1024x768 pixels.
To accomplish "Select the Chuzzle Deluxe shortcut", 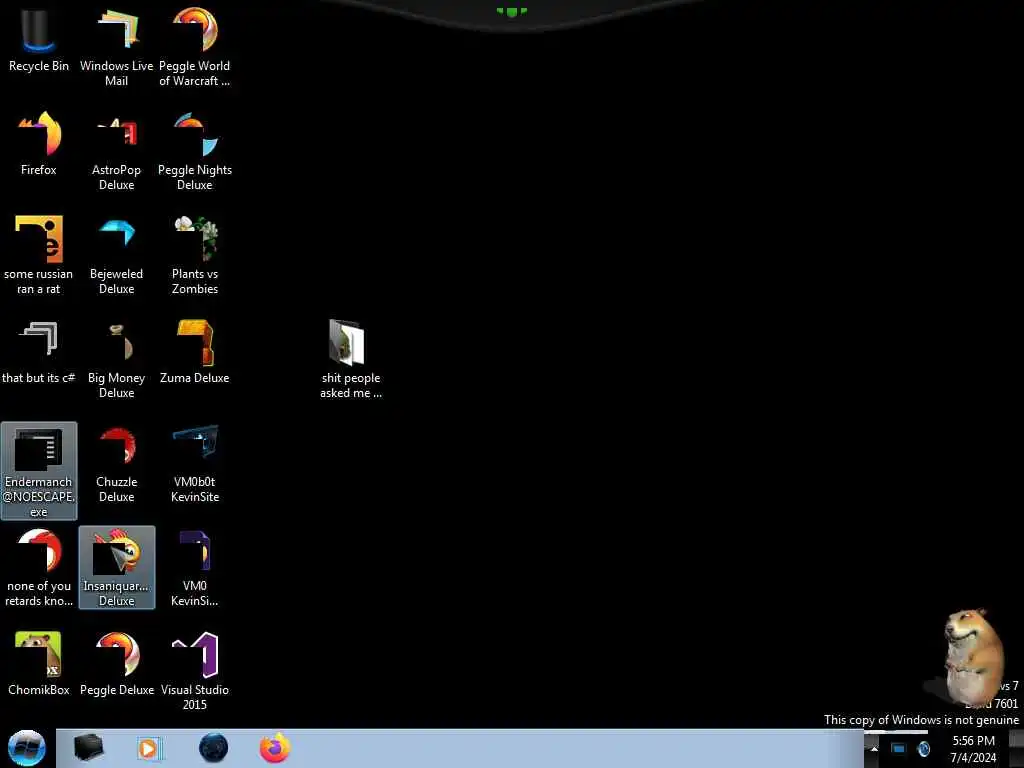I will [116, 462].
